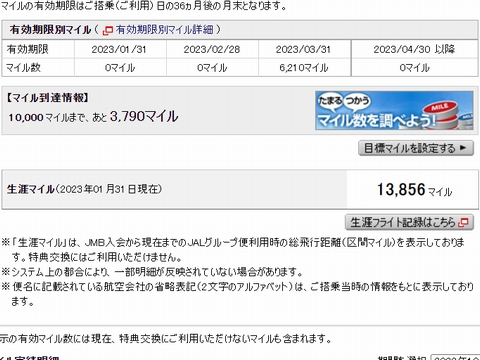Click the arrow on 目標マイルを設定する button
Image resolution: width=480 pixels, height=360 pixels.
(x=463, y=148)
